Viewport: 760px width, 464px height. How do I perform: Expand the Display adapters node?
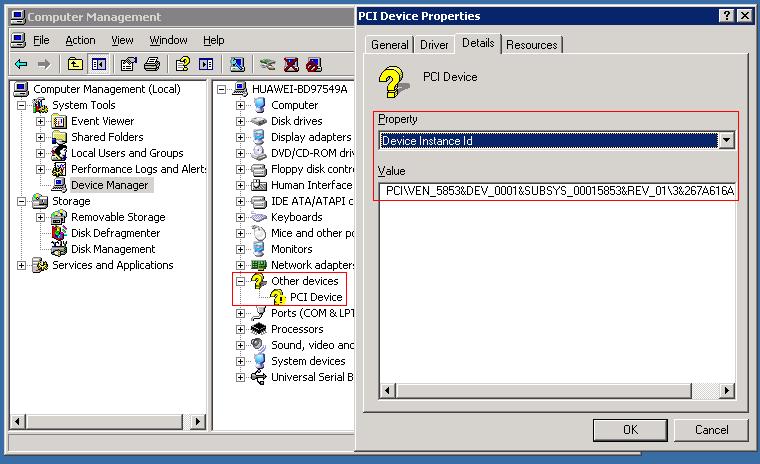pos(240,137)
